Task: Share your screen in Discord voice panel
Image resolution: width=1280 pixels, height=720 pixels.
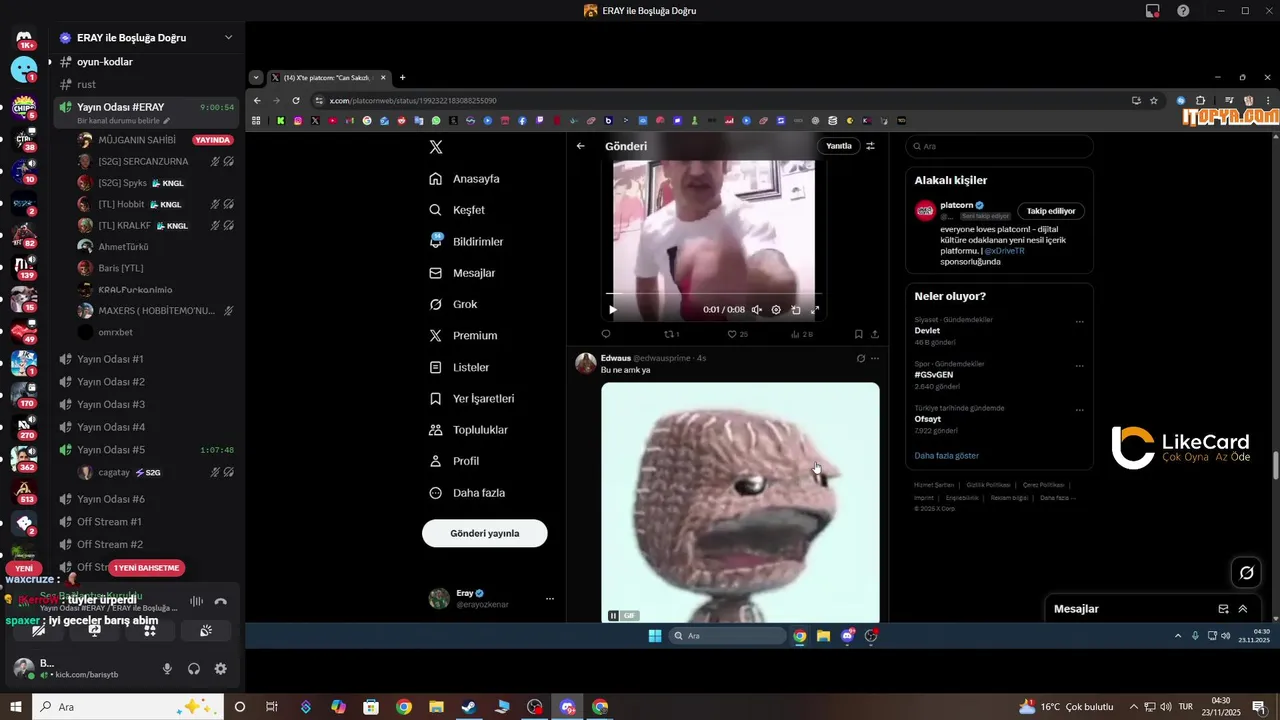Action: [x=94, y=631]
